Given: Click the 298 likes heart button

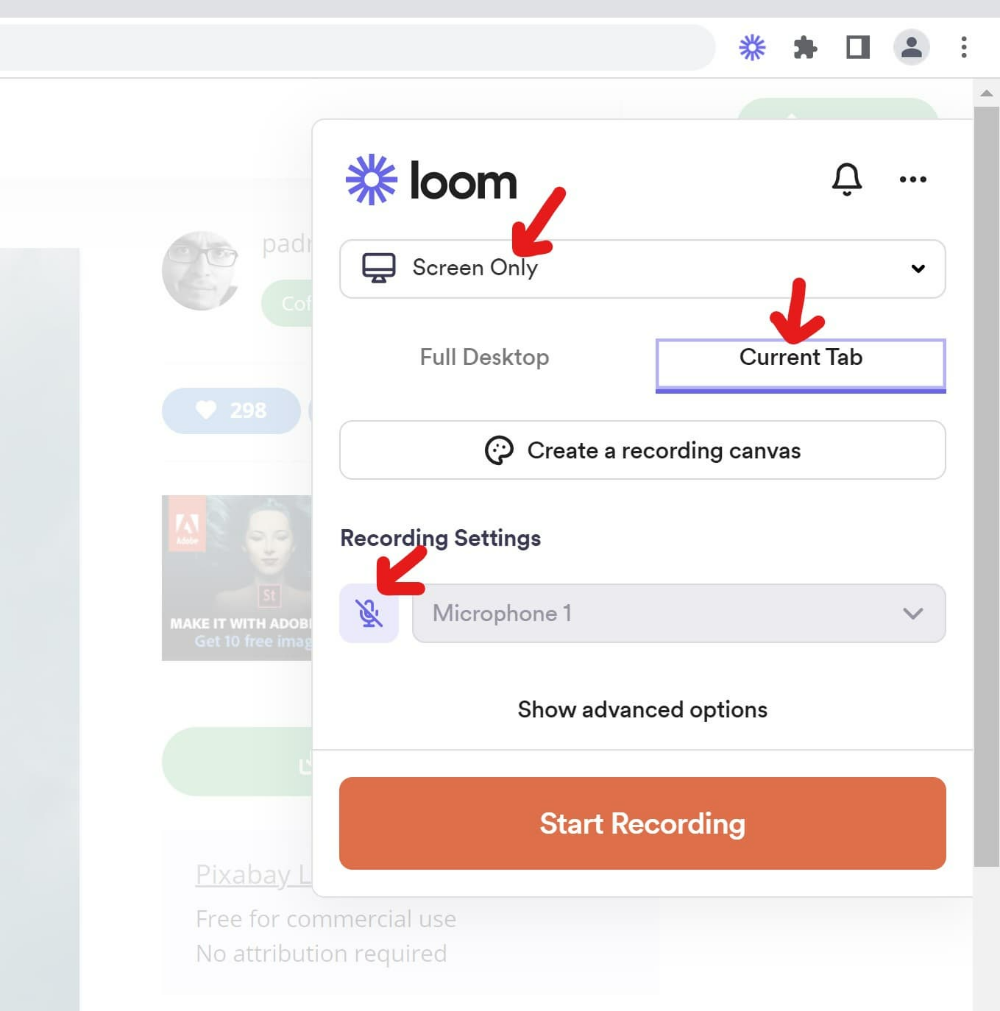Looking at the screenshot, I should pyautogui.click(x=231, y=411).
